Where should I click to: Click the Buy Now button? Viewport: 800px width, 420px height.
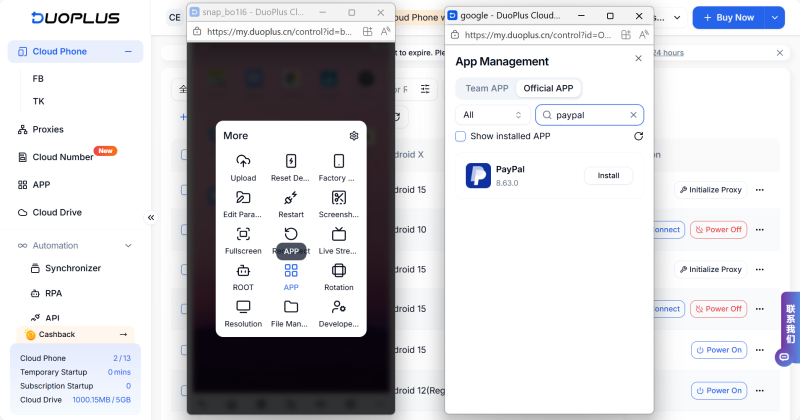tap(728, 17)
